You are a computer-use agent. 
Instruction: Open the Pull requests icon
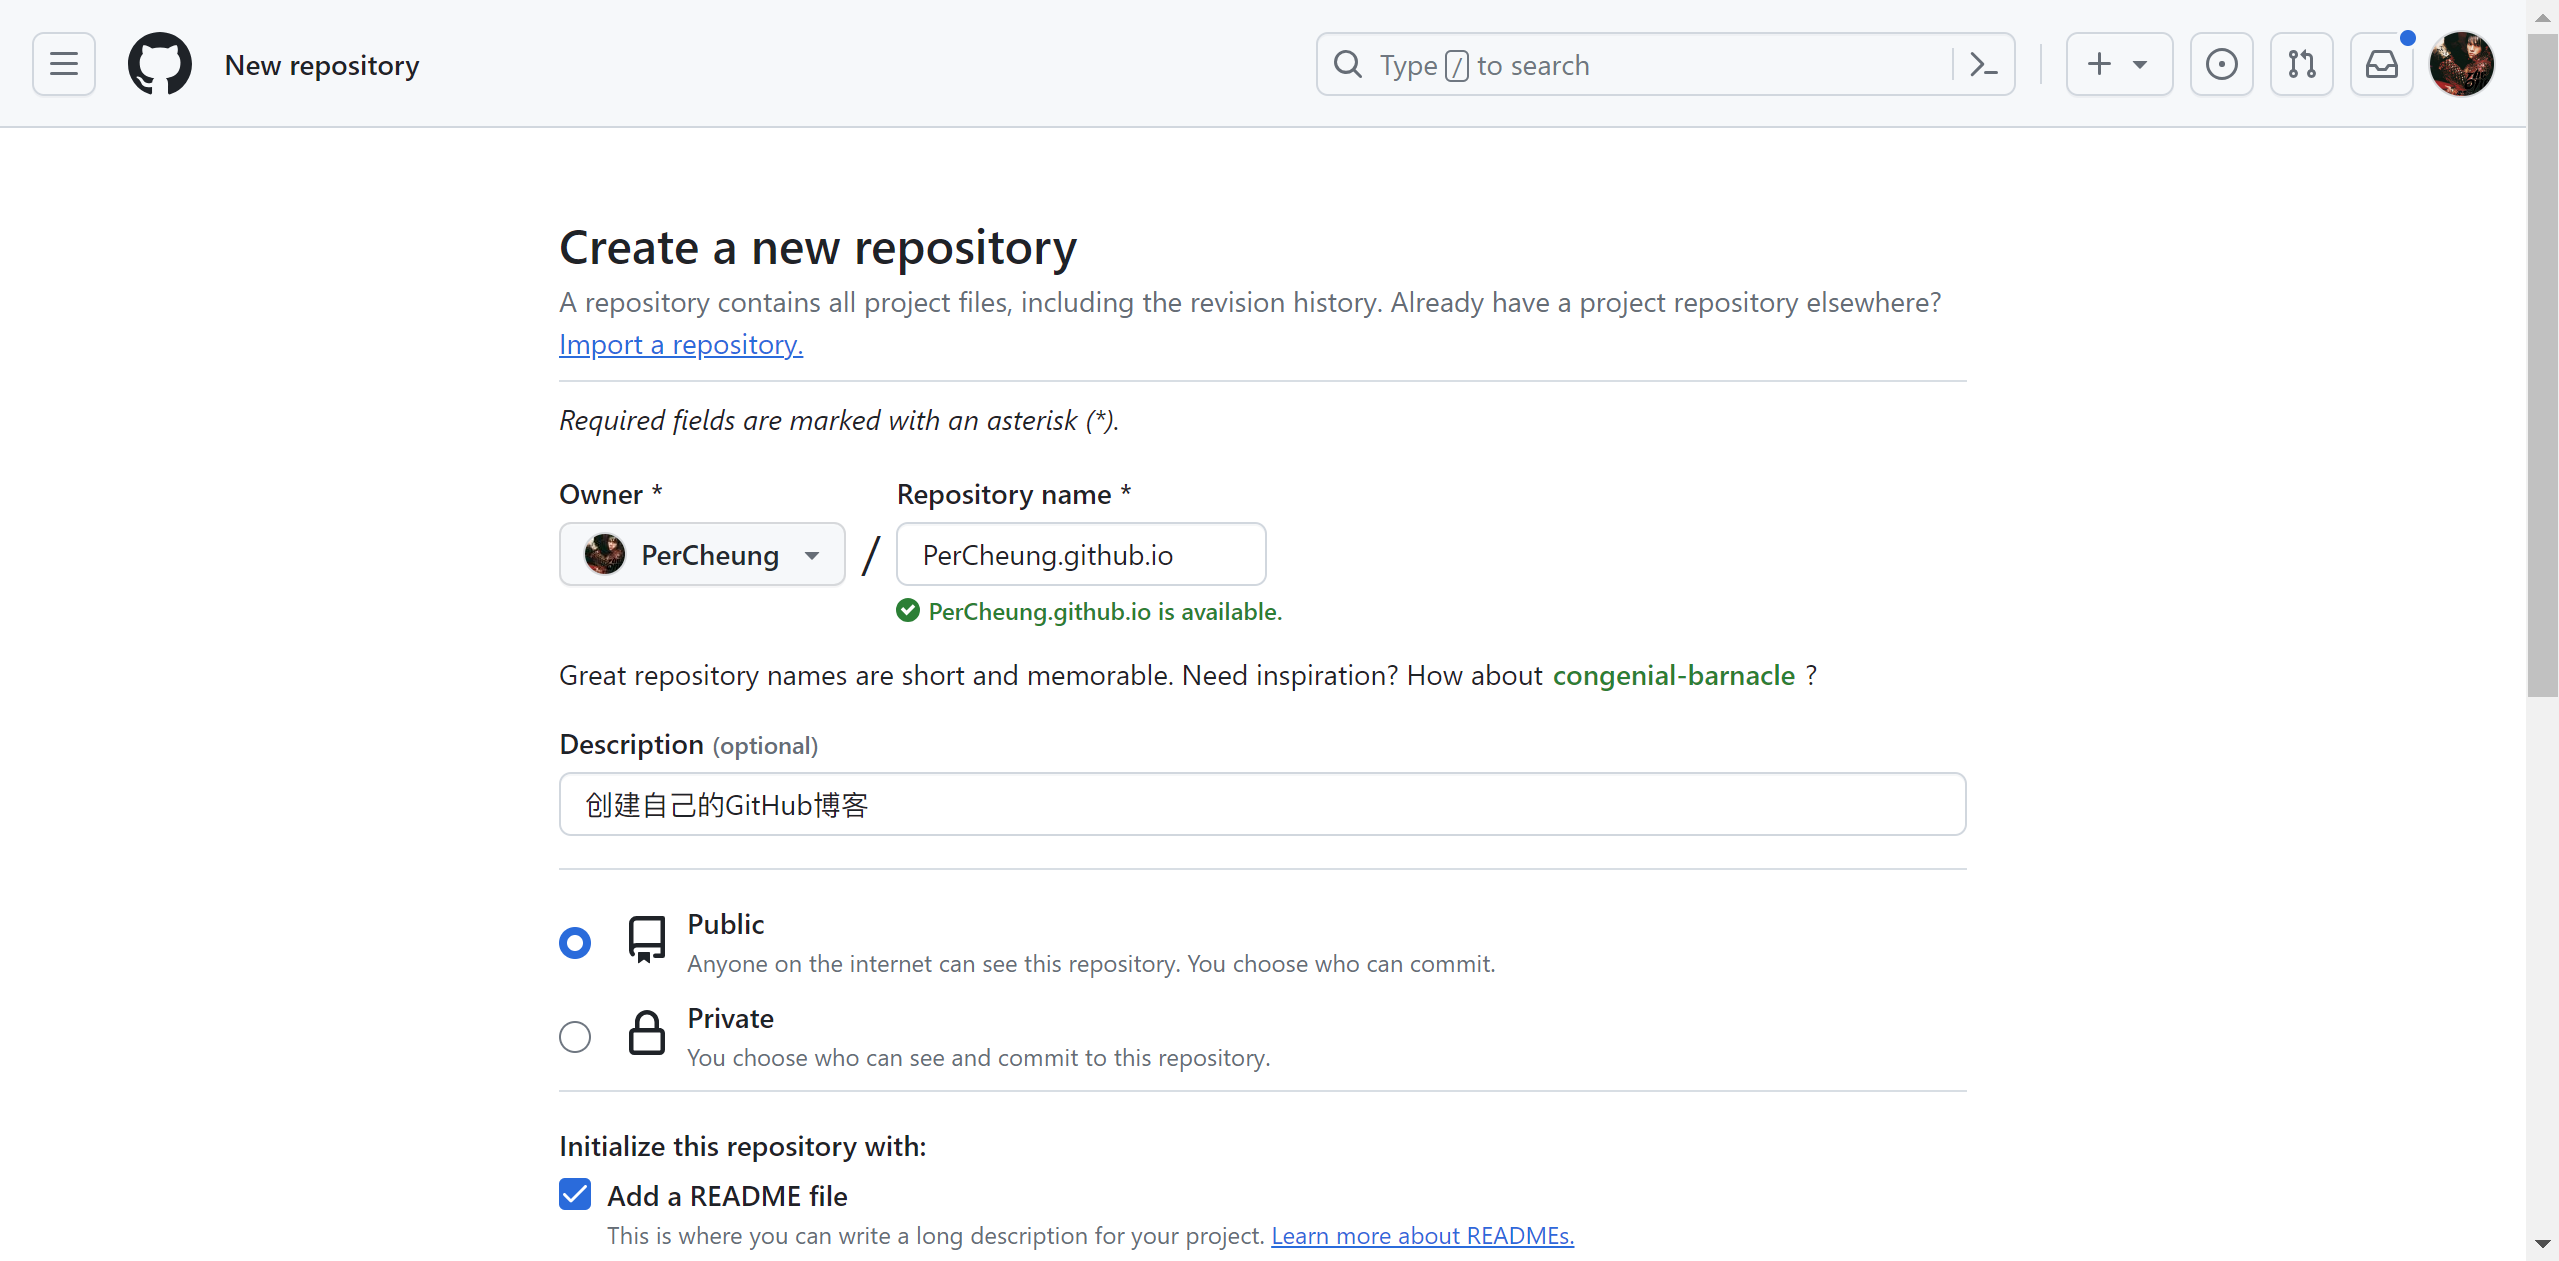coord(2301,64)
